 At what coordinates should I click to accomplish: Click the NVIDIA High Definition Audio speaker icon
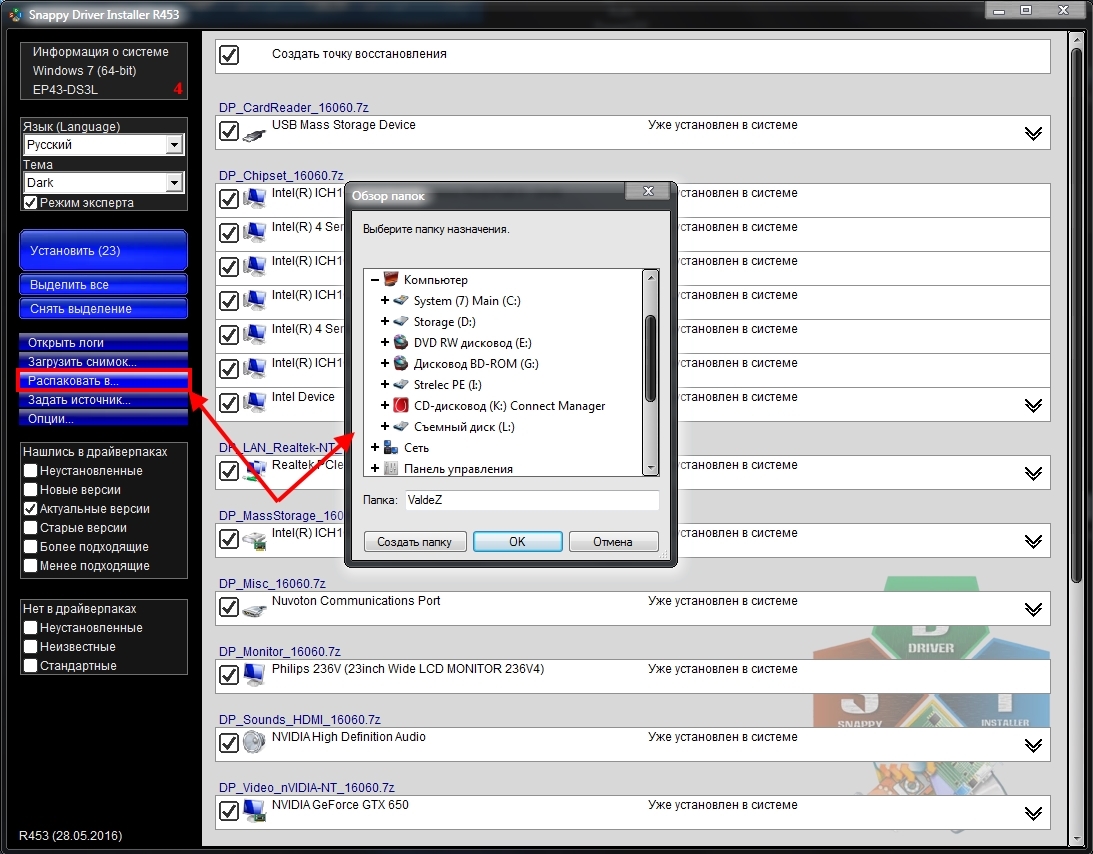[254, 742]
